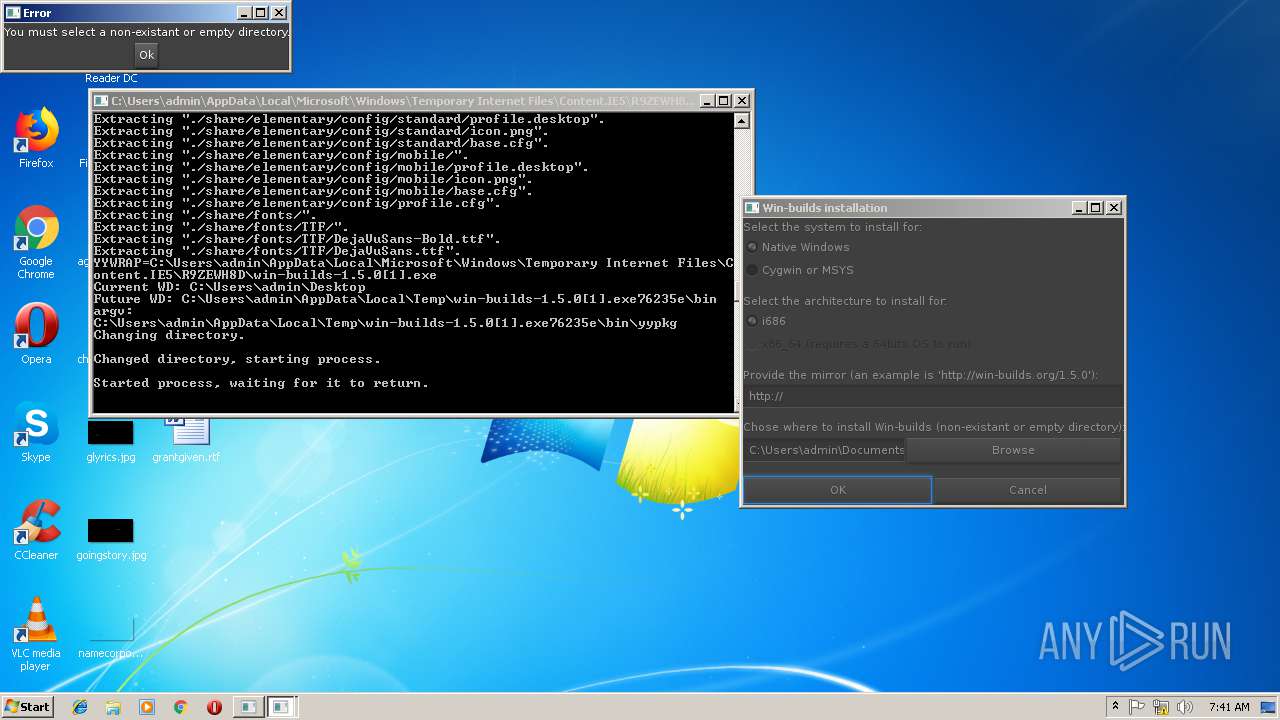Click the install path field showing C:\Users\admin\Documents
This screenshot has width=1280, height=720.
[x=825, y=450]
